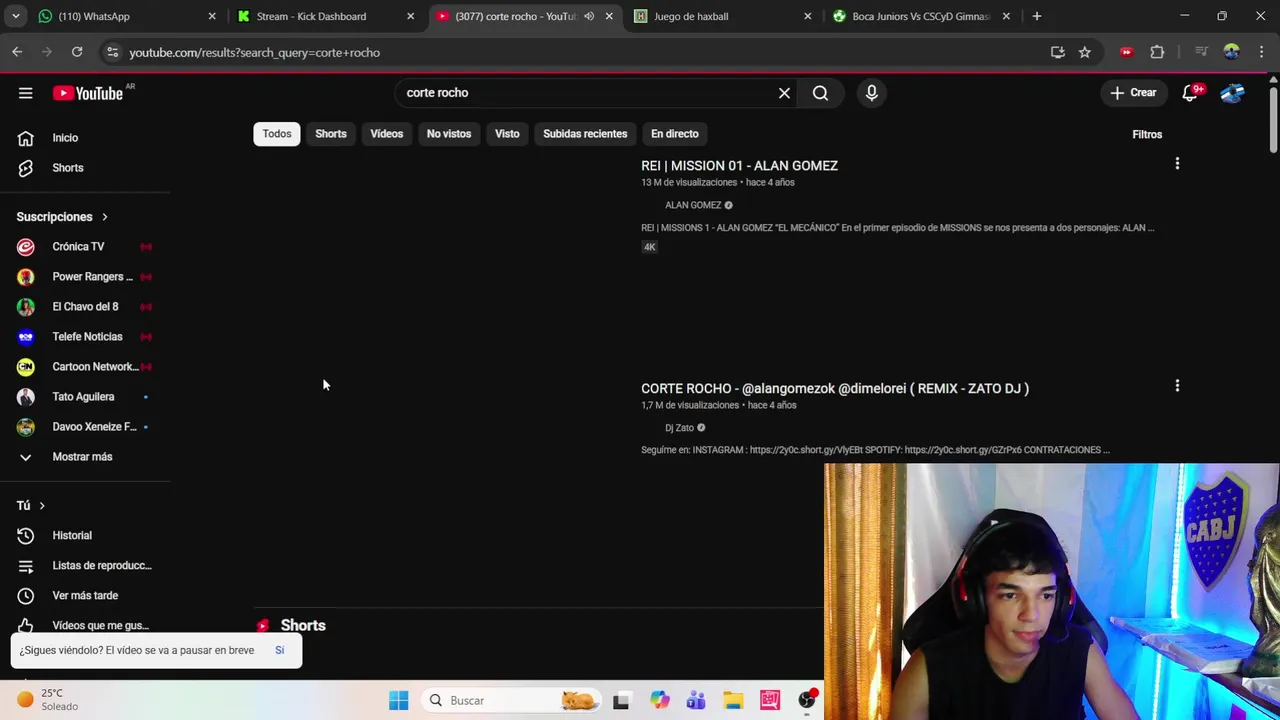Click the install/cast page icon in address bar
Screen dimensions: 1280x720
(1057, 52)
